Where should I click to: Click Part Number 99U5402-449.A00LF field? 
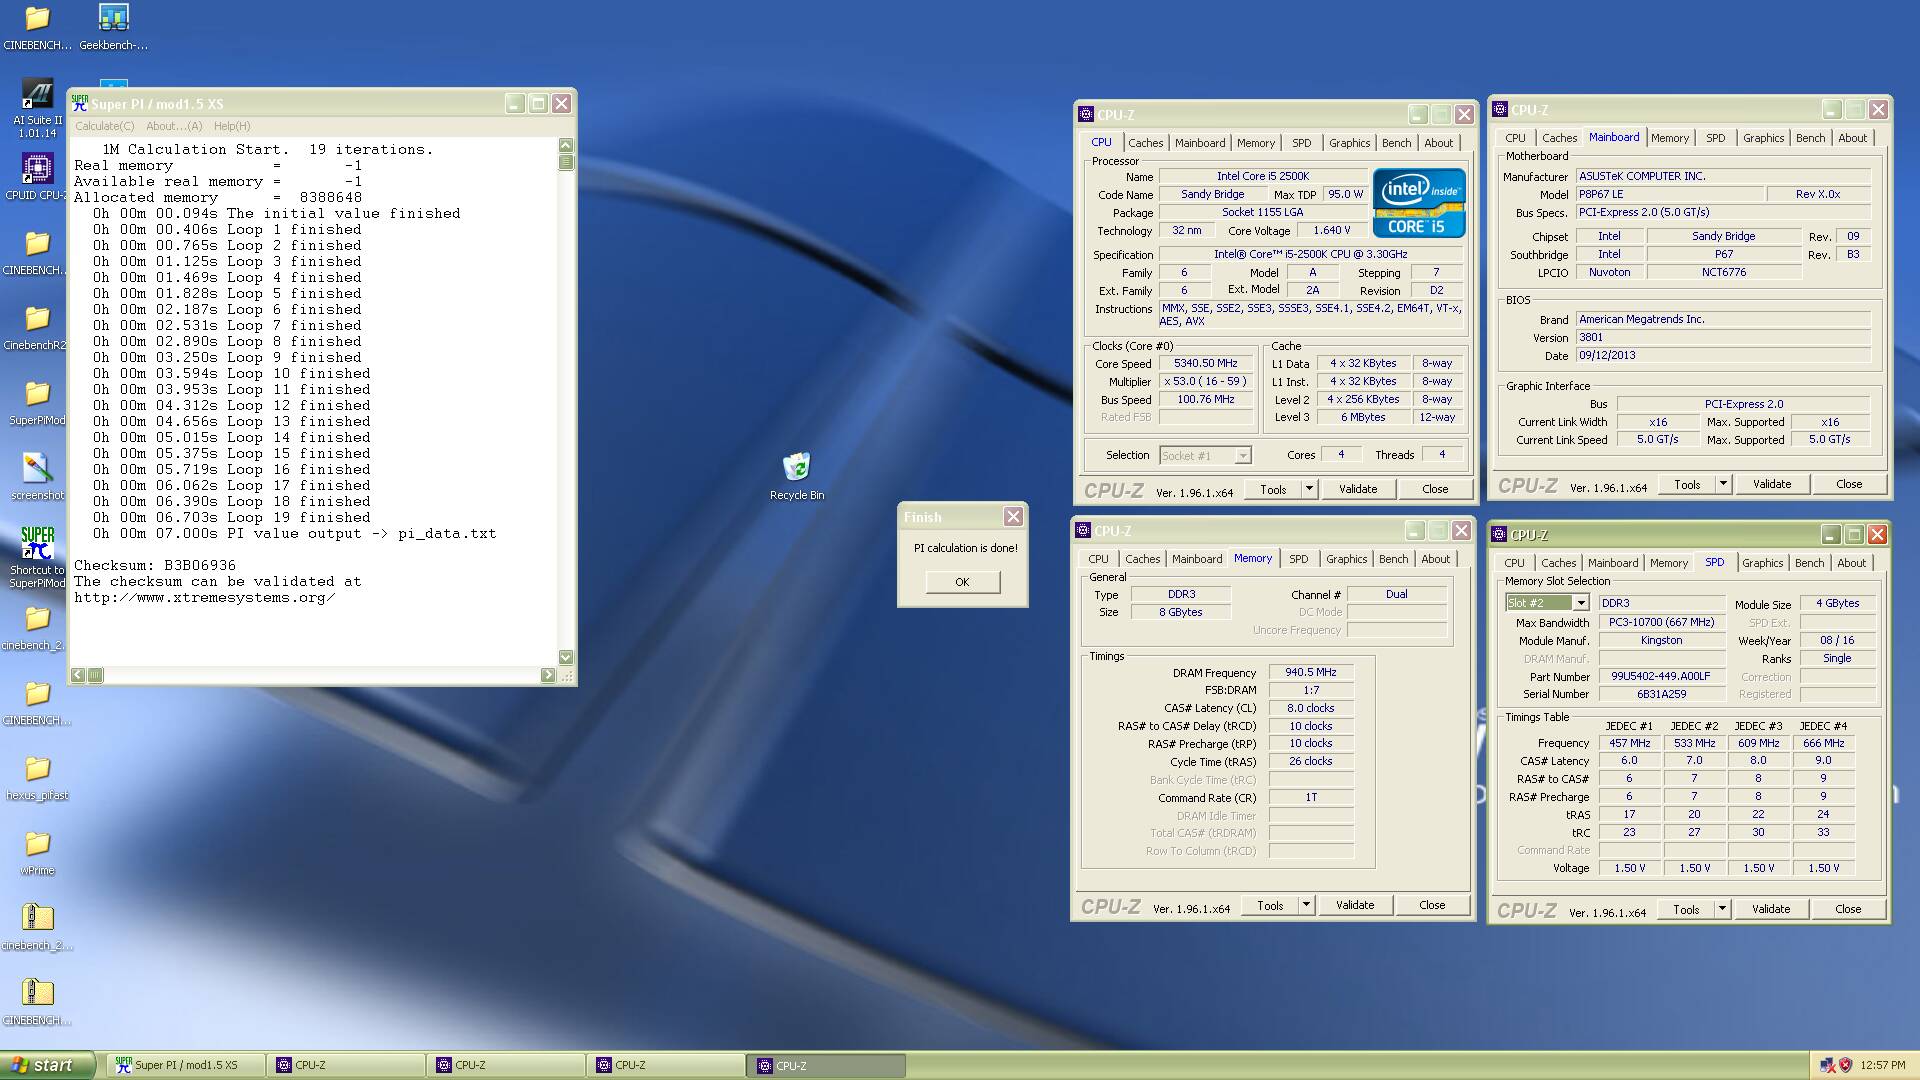pyautogui.click(x=1661, y=677)
